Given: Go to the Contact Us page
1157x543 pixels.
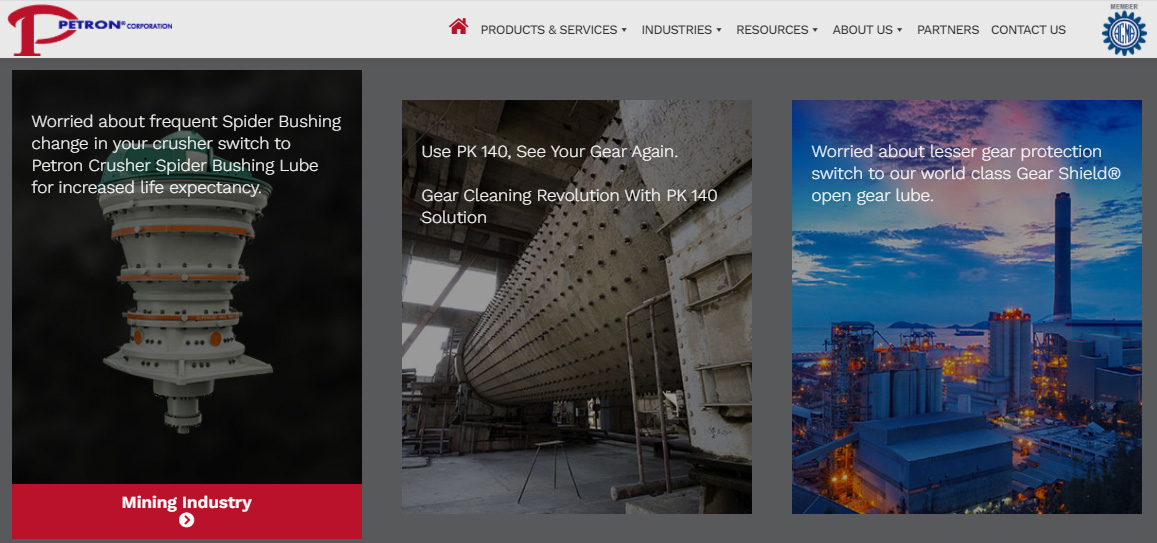Looking at the screenshot, I should pyautogui.click(x=1028, y=30).
